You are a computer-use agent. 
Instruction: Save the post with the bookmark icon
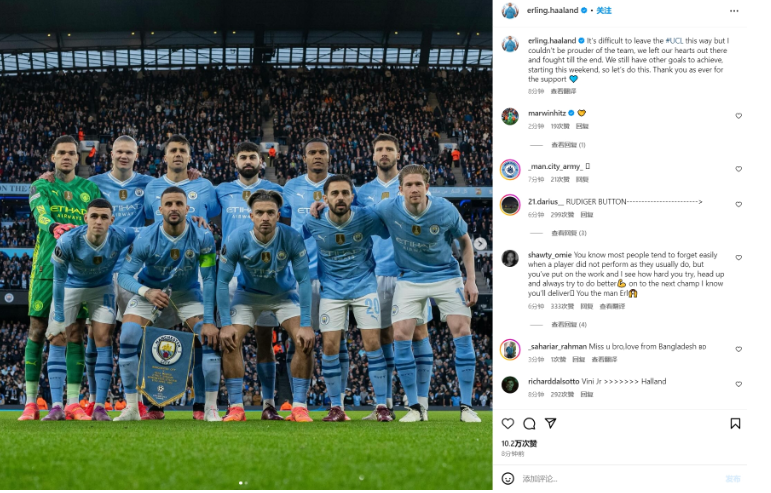[735, 423]
